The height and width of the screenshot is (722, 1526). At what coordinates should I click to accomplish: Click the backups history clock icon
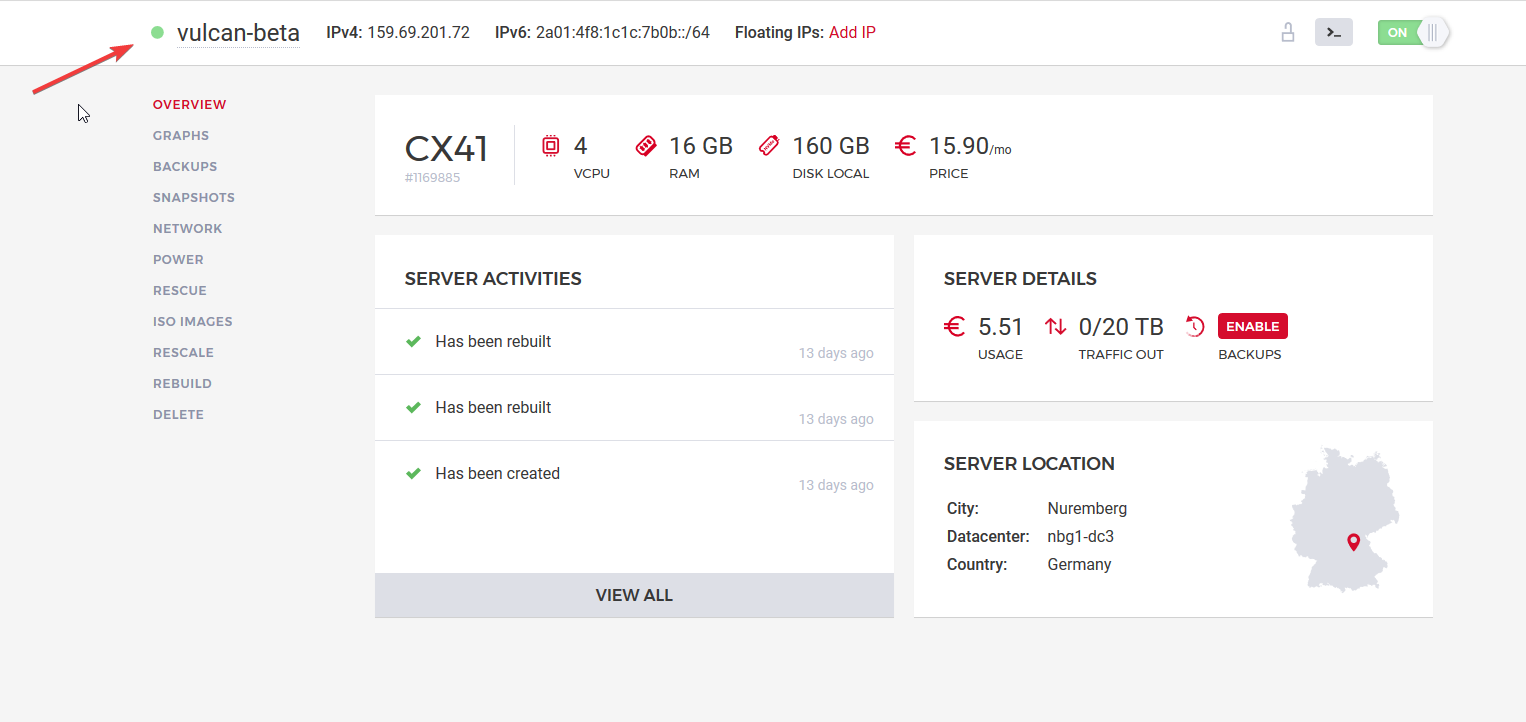(1195, 326)
